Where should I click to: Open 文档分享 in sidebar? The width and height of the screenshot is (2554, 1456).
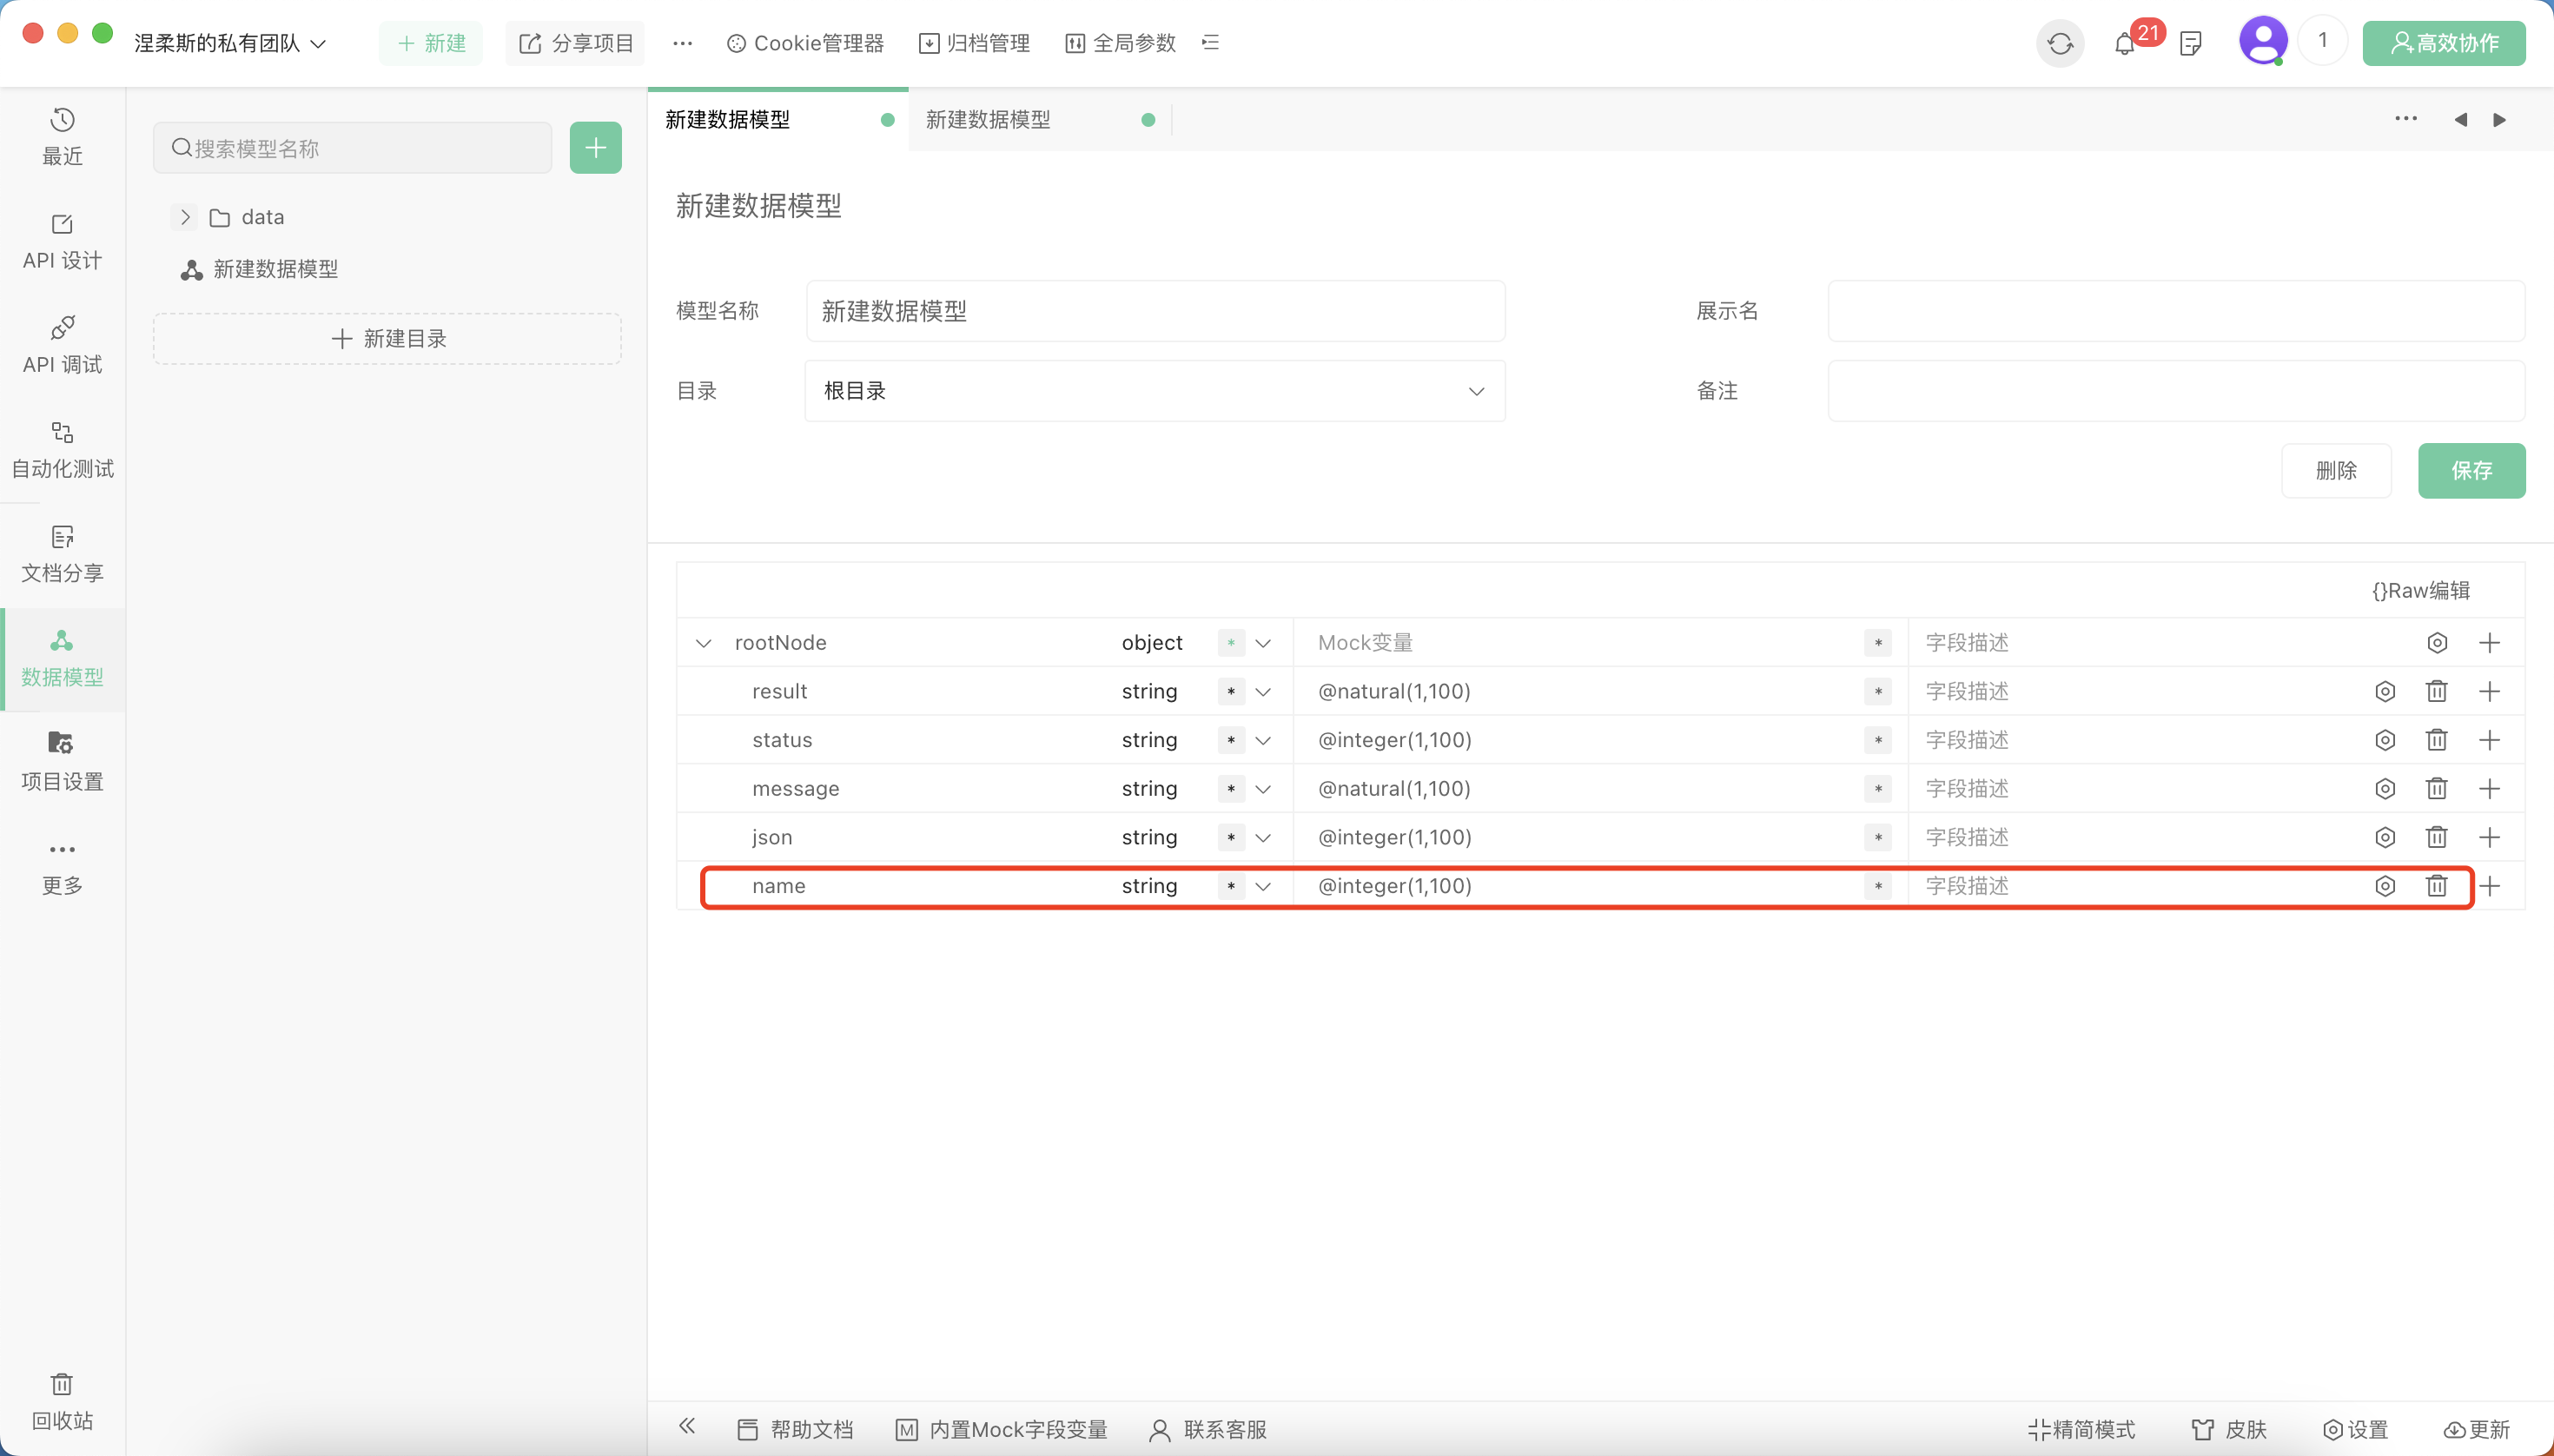tap(62, 553)
